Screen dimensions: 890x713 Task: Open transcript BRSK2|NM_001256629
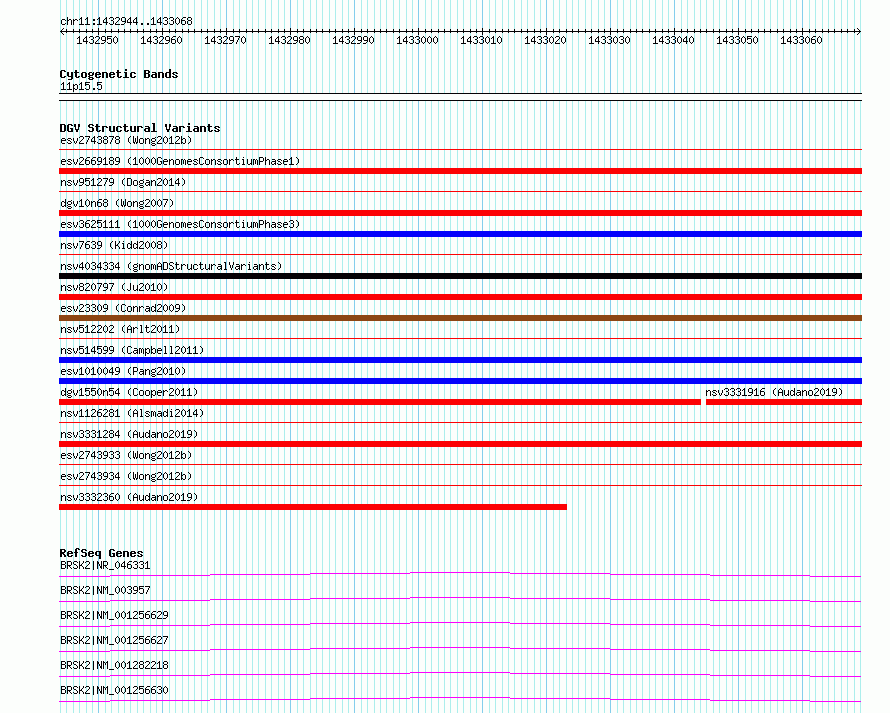pos(114,615)
